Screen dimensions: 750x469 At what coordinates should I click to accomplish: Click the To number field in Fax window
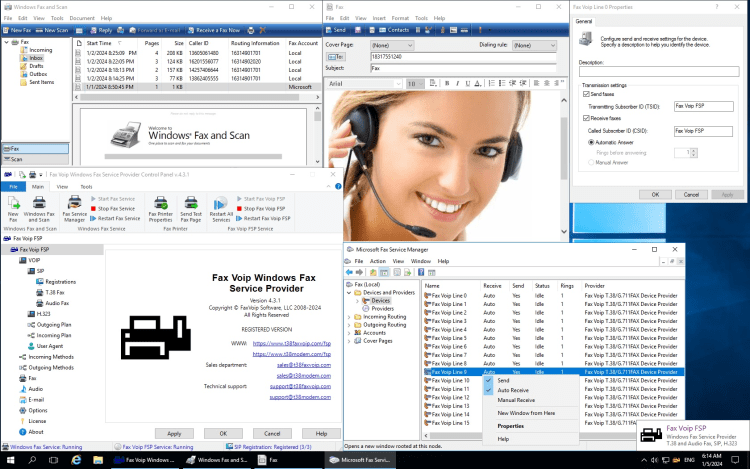tap(463, 56)
